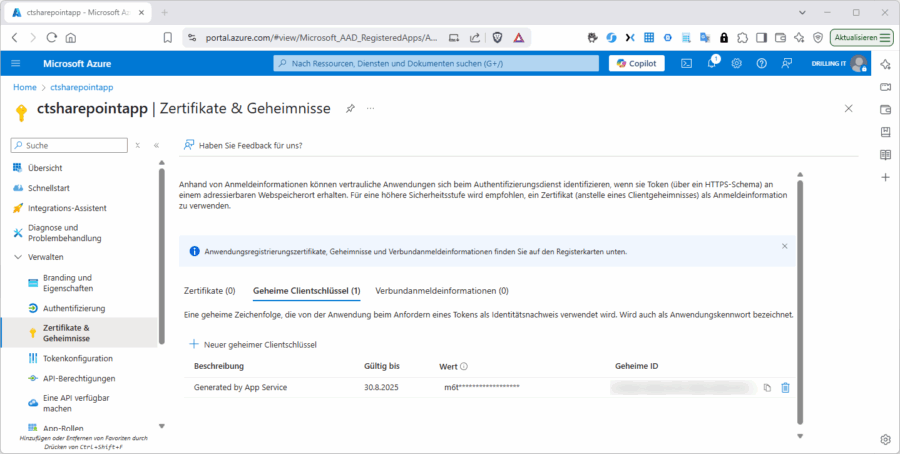Screen dimensions: 900x454
Task: Open browser sidebar reading list icon
Action: click(x=885, y=155)
